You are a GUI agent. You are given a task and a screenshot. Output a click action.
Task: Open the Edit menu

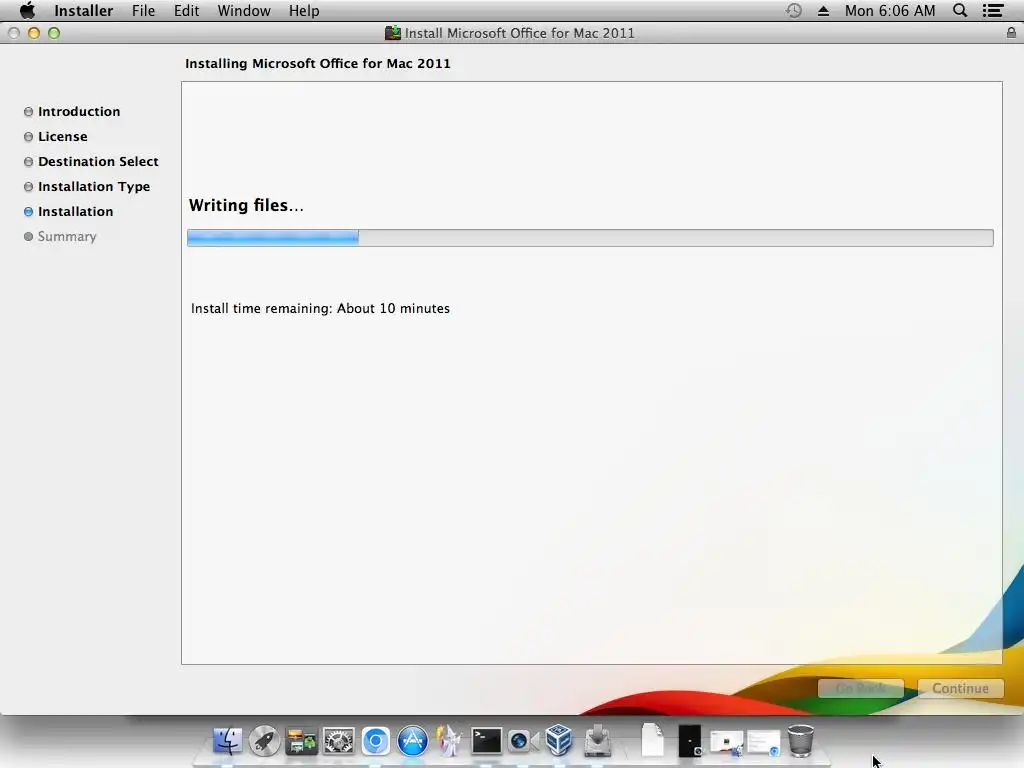186,10
